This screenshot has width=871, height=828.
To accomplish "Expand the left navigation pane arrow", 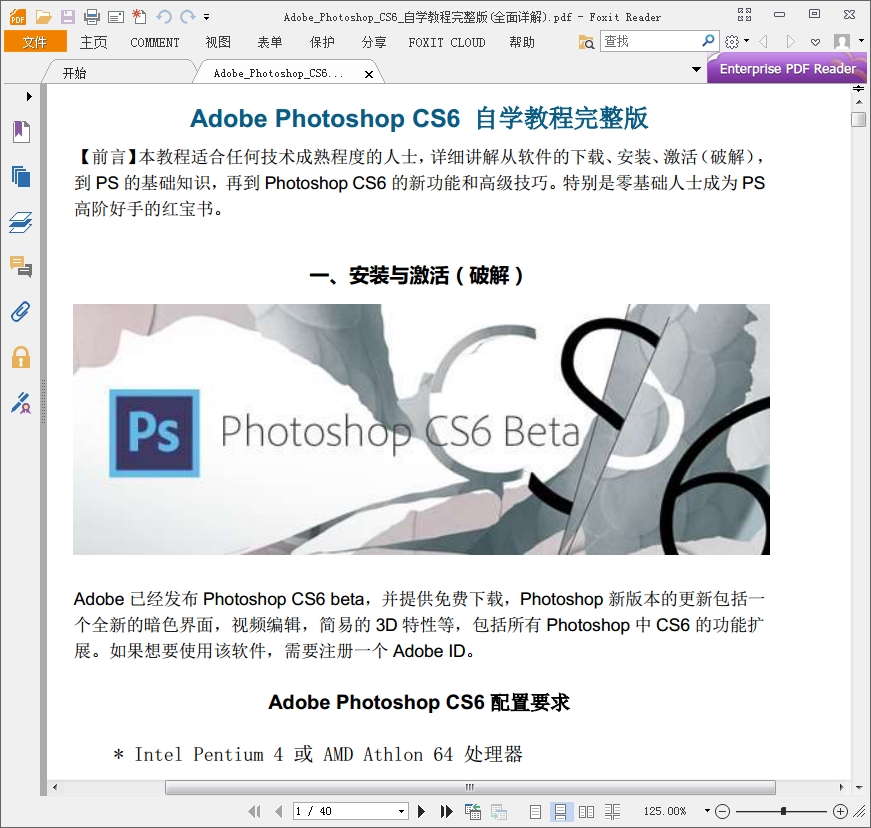I will 29,96.
